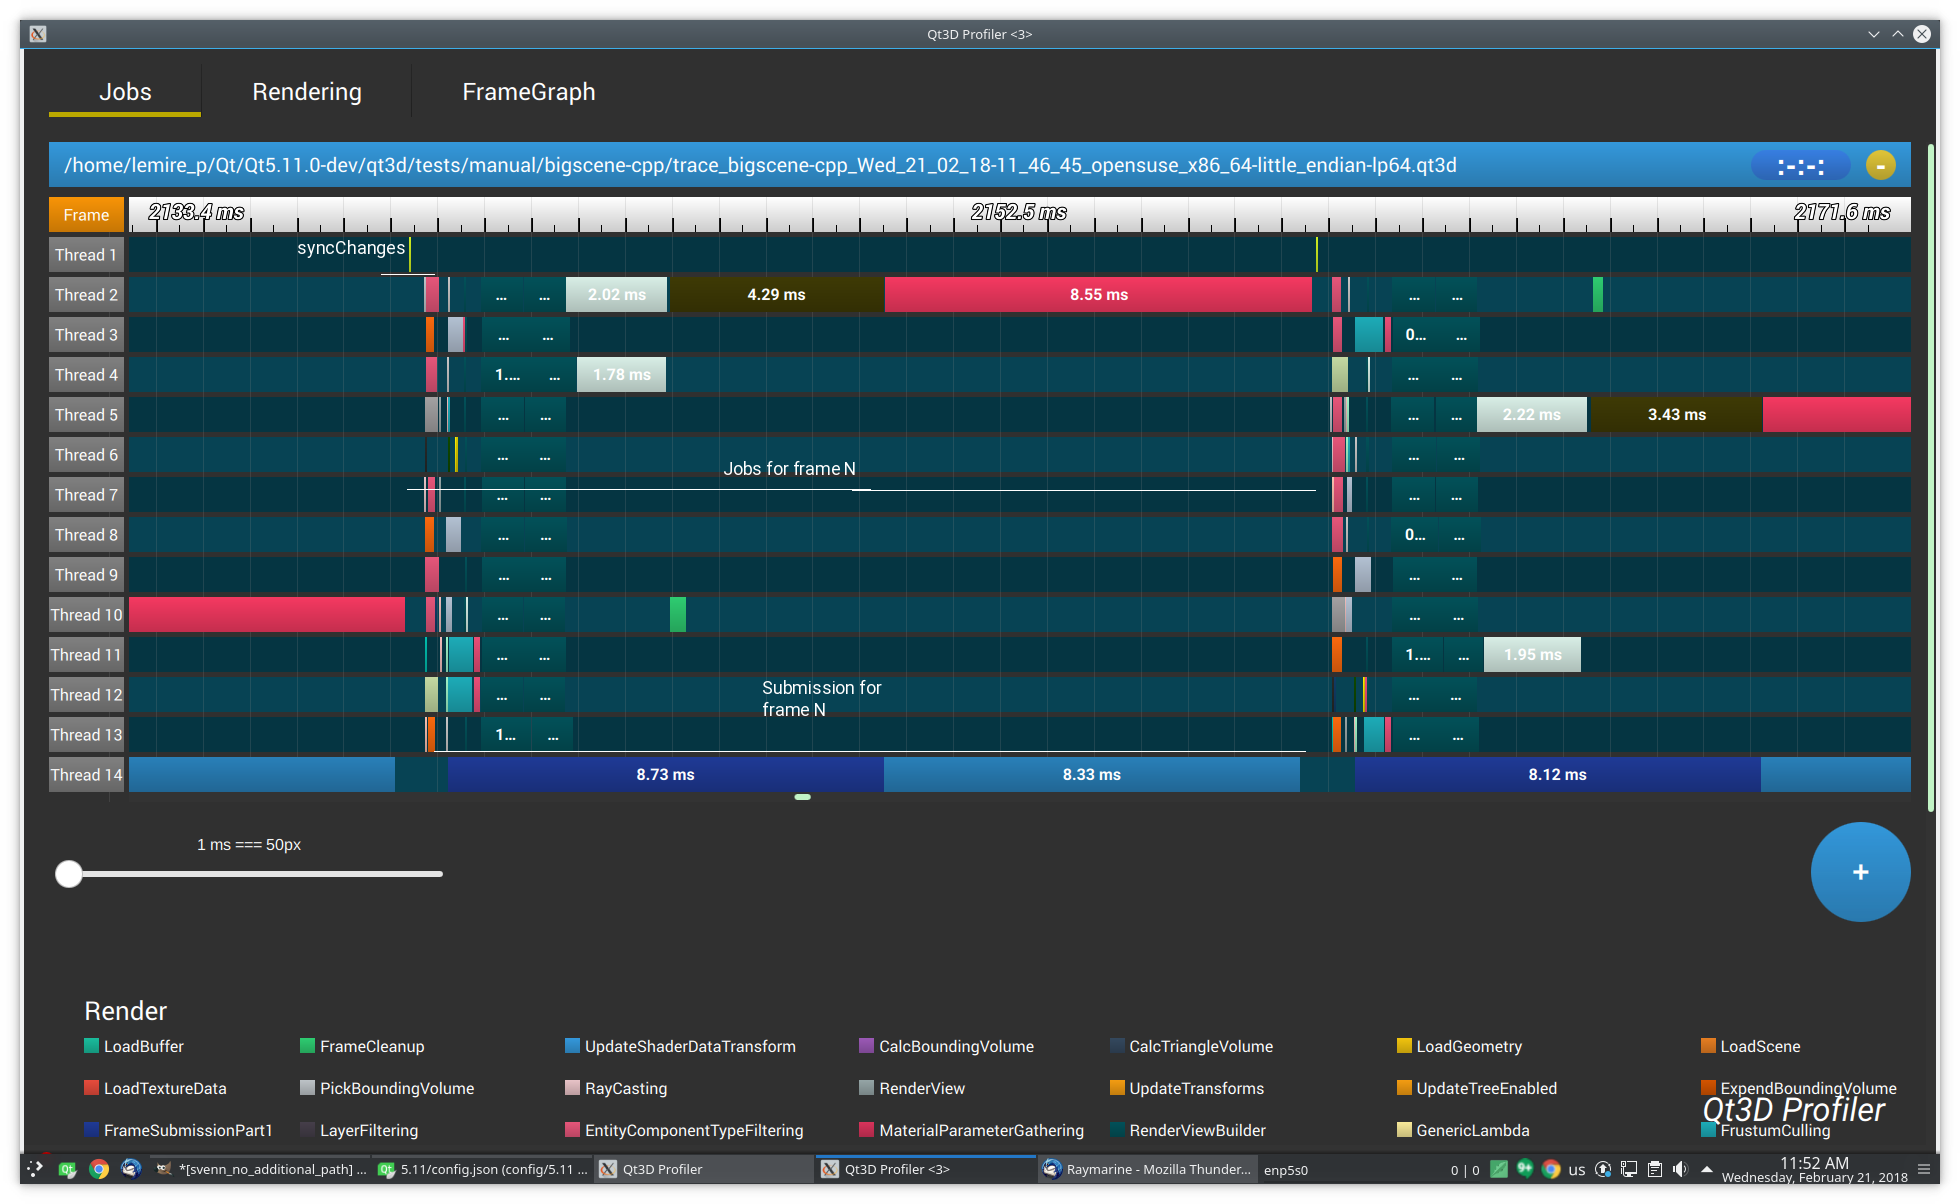Click the blue plus add-trace button

click(x=1859, y=872)
